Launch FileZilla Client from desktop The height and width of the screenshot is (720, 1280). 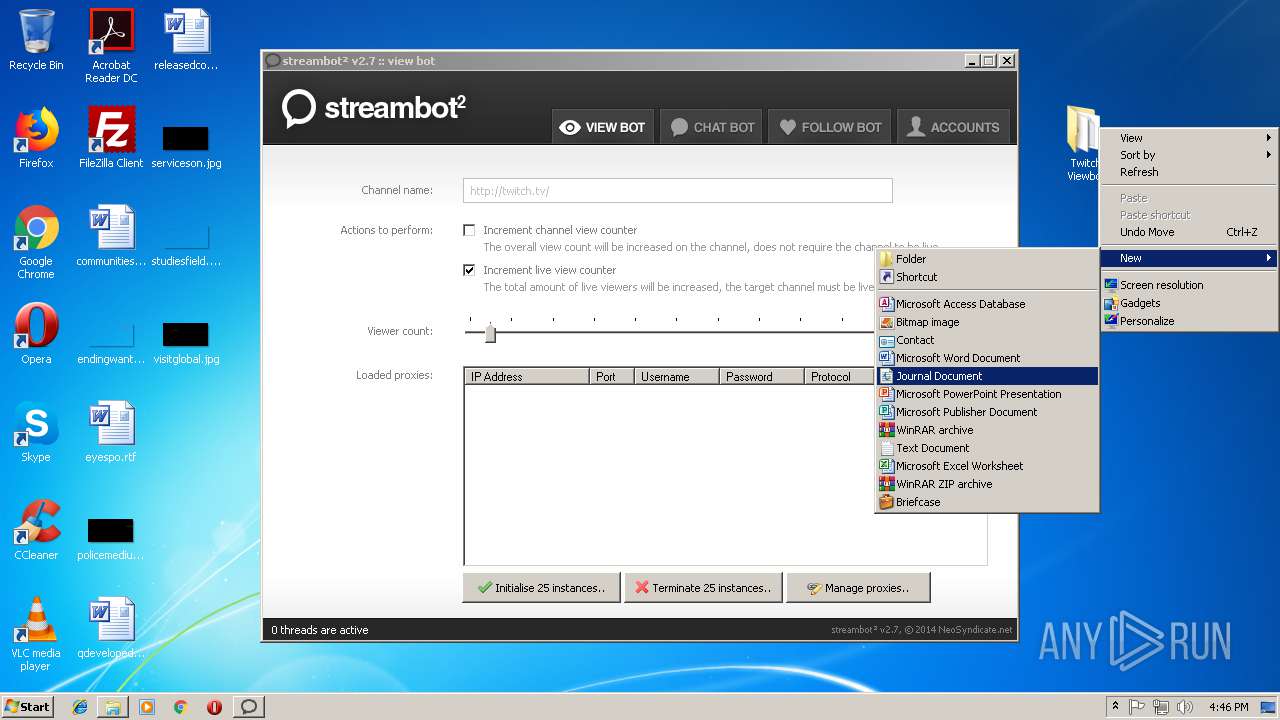point(111,138)
